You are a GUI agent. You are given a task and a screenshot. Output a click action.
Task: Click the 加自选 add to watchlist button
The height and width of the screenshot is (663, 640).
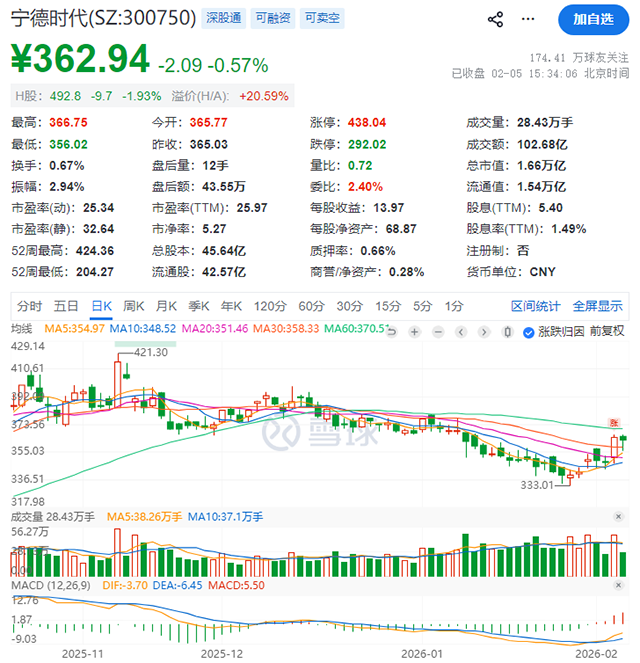pos(593,19)
